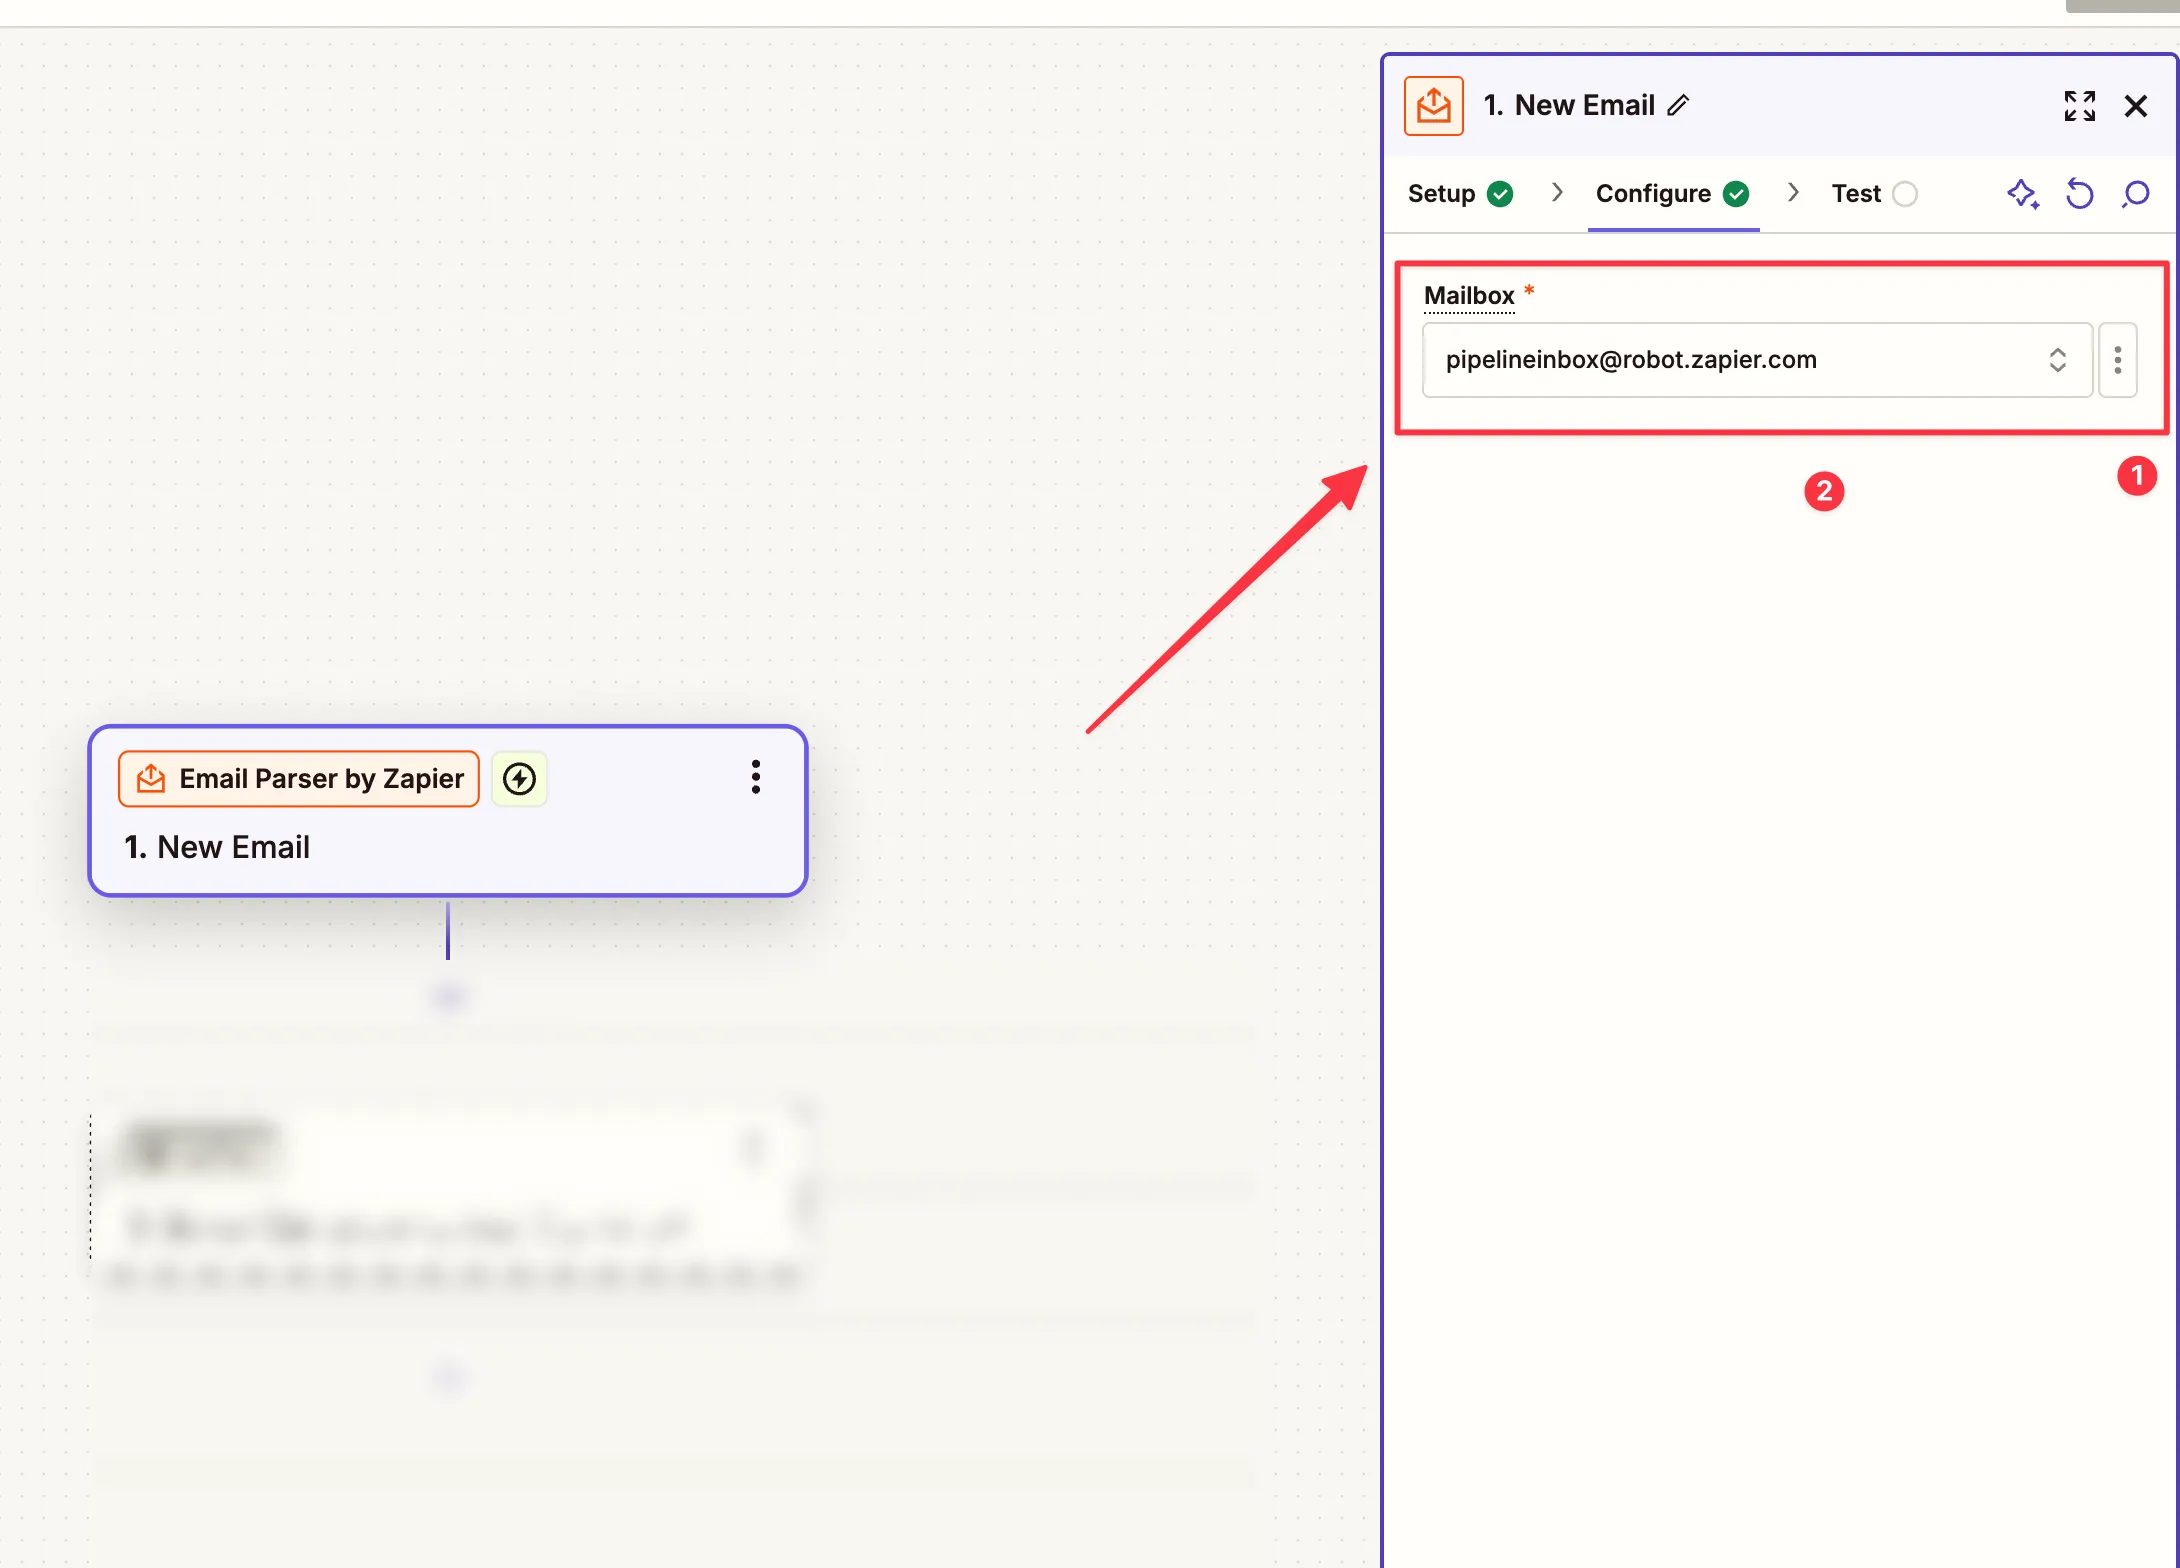Click the edit pencil icon next to New Email

tap(1679, 105)
